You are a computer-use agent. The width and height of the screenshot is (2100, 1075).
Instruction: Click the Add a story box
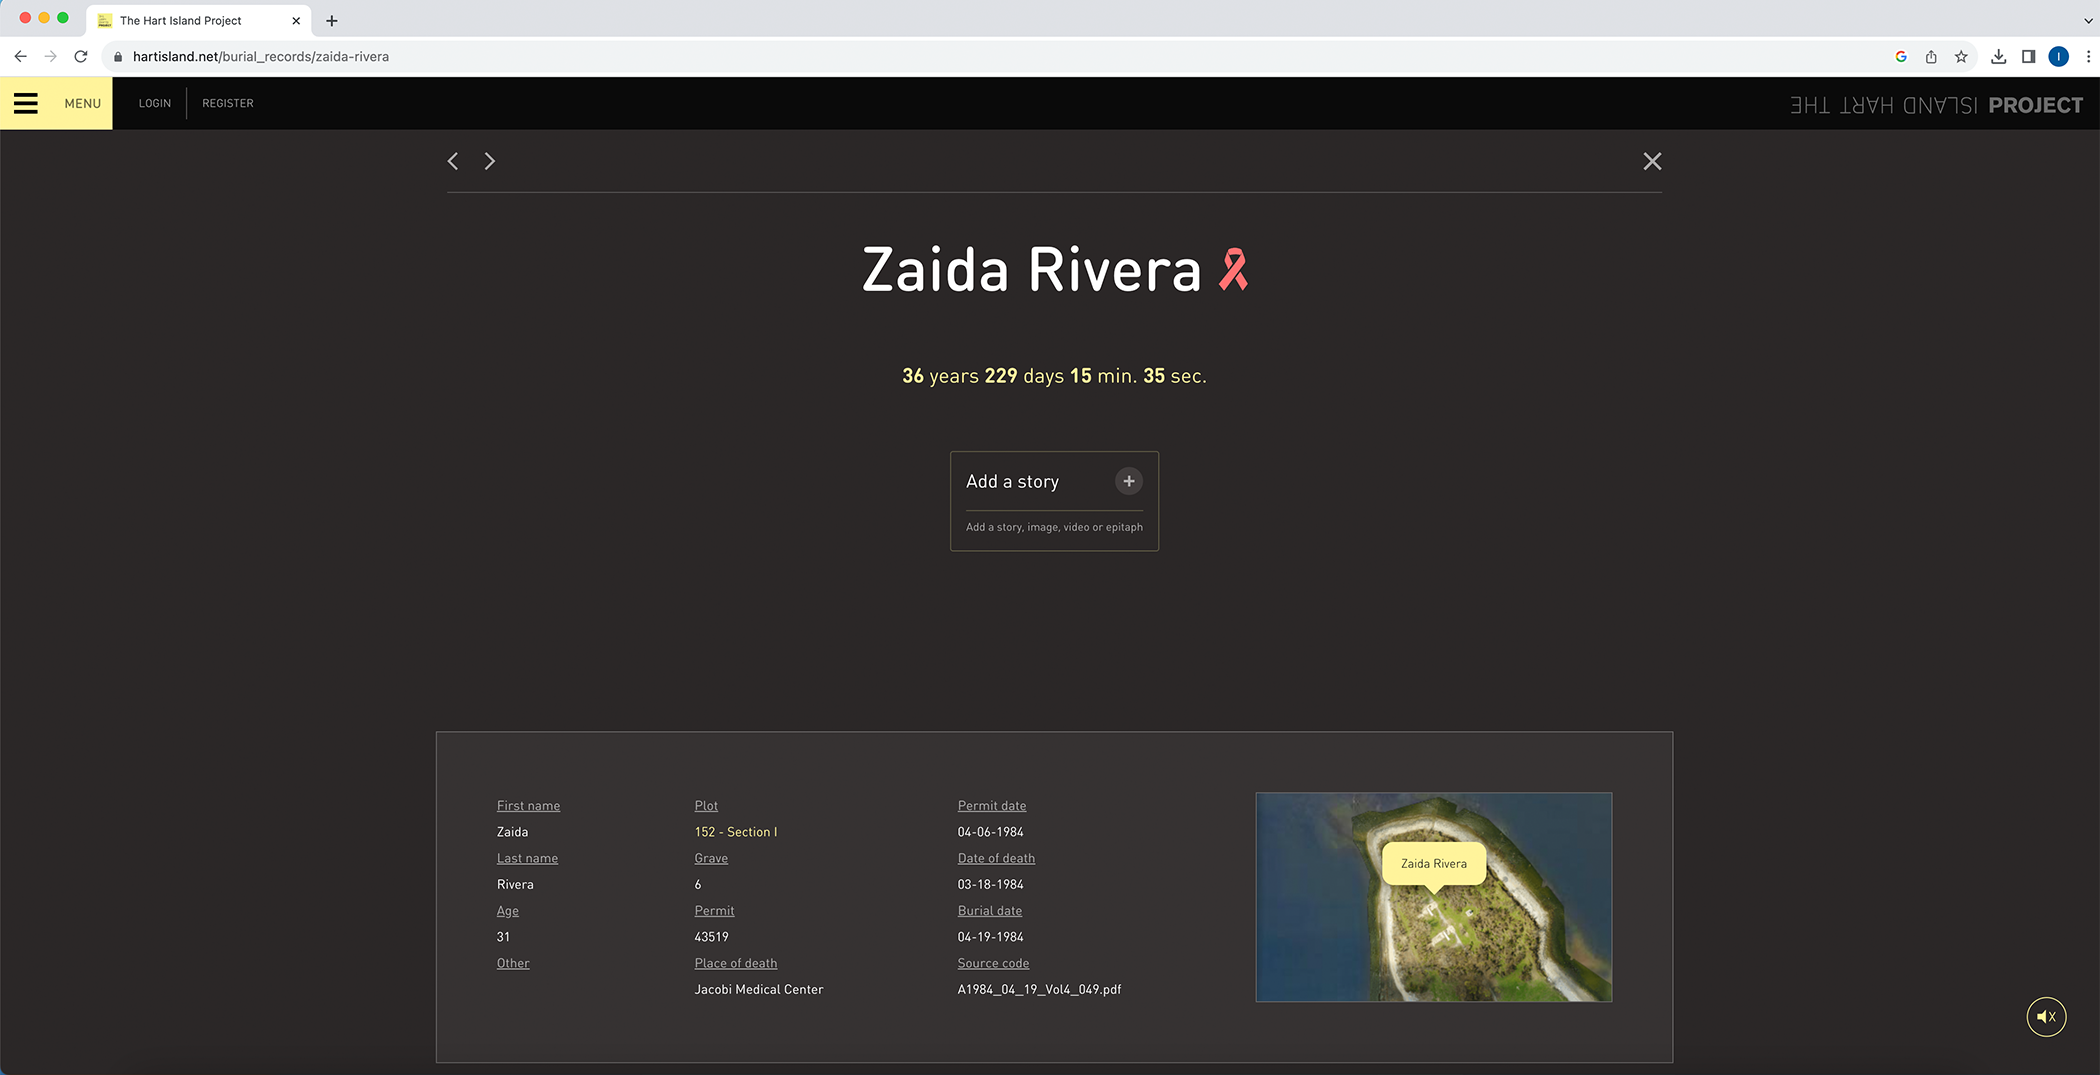click(1054, 500)
